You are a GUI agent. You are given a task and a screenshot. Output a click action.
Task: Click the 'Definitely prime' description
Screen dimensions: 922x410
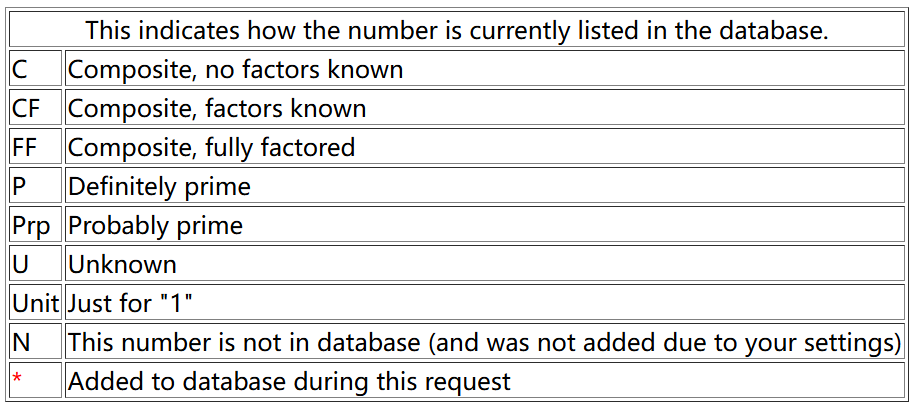click(x=159, y=186)
